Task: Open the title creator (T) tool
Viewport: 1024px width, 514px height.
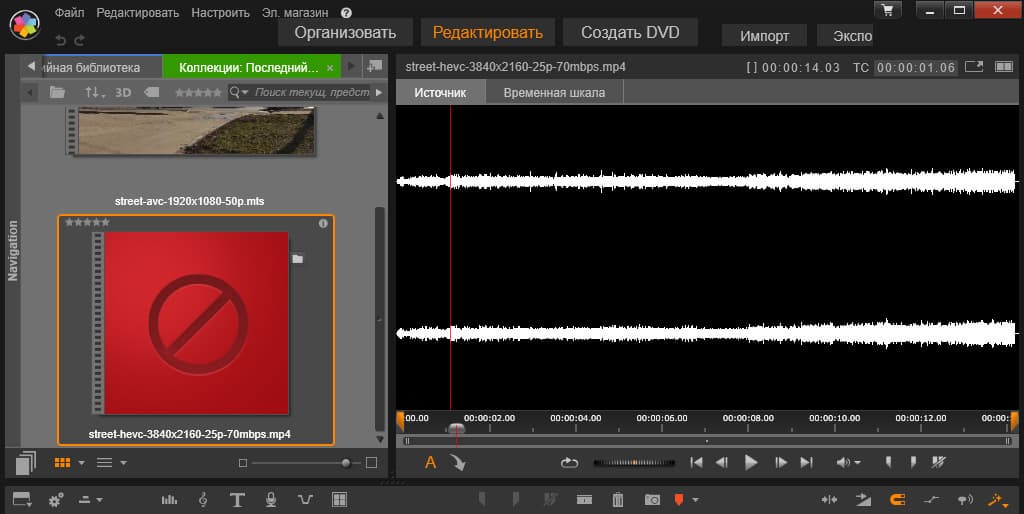Action: 237,499
